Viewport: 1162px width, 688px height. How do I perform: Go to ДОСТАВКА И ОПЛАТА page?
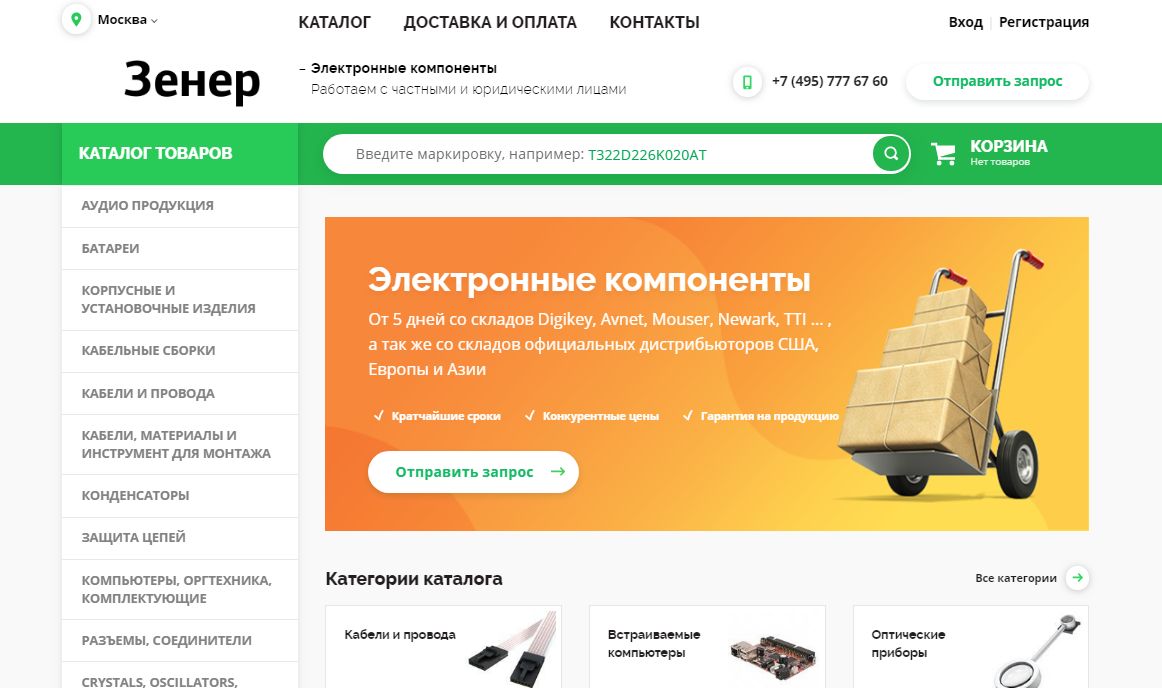point(490,22)
